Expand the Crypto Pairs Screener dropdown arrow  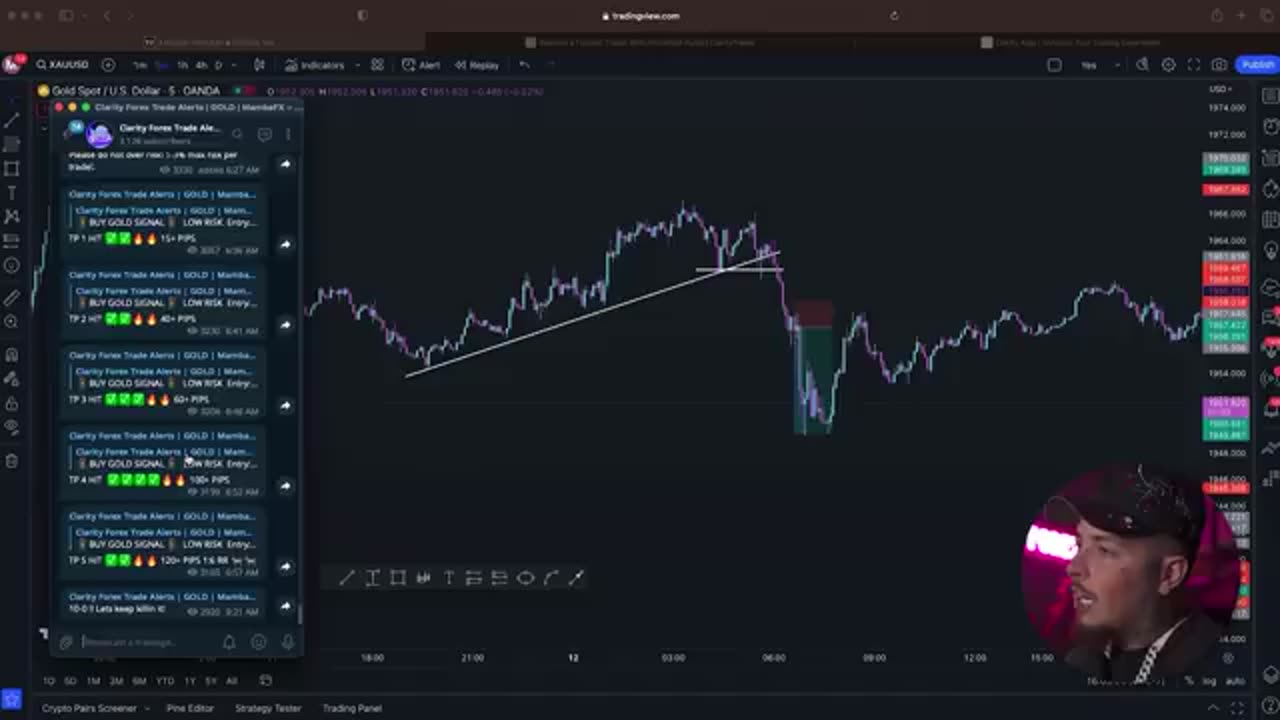tap(146, 708)
